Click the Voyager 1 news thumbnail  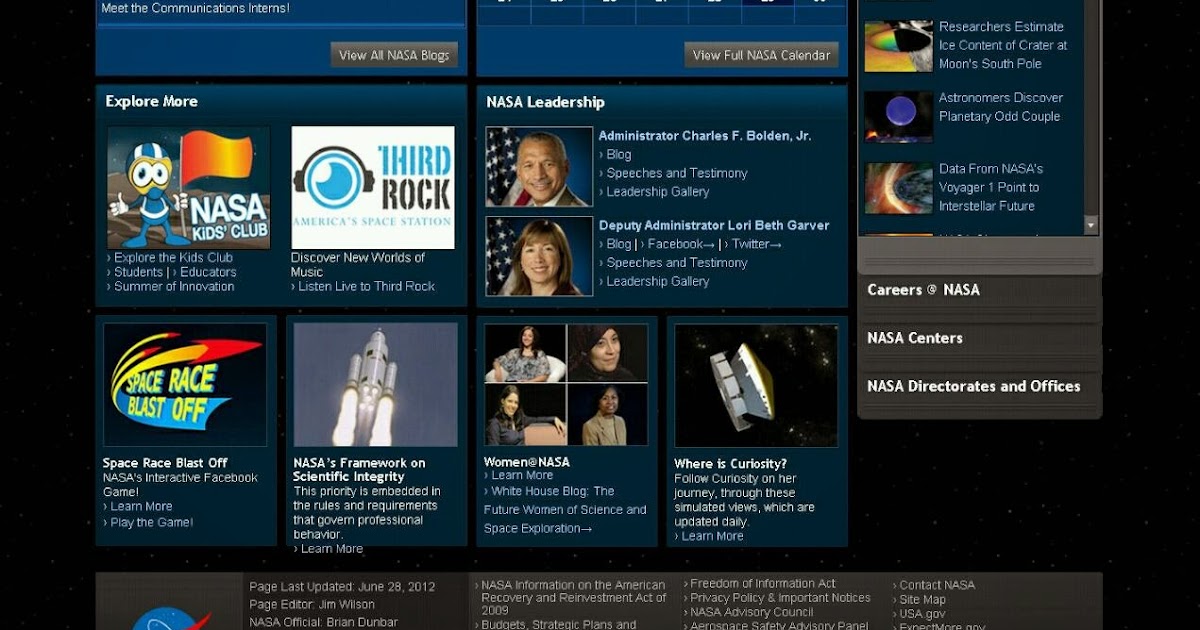click(898, 188)
